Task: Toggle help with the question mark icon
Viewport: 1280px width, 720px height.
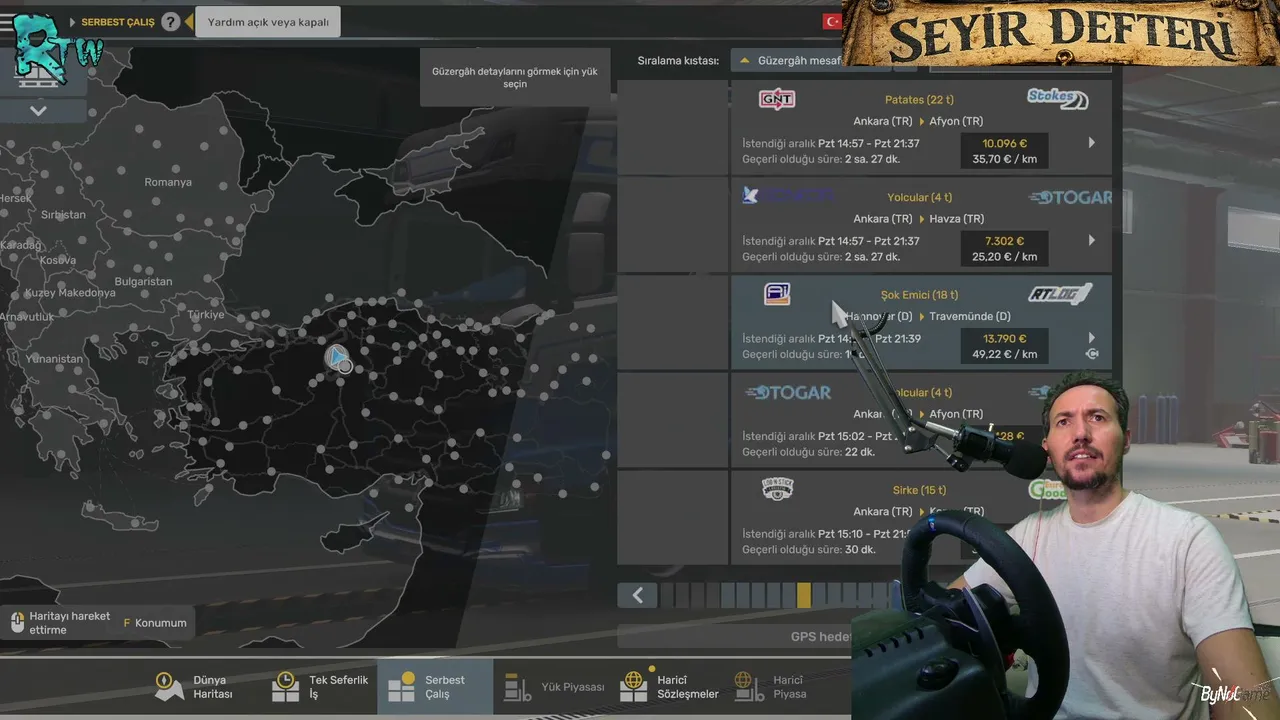Action: click(x=171, y=21)
